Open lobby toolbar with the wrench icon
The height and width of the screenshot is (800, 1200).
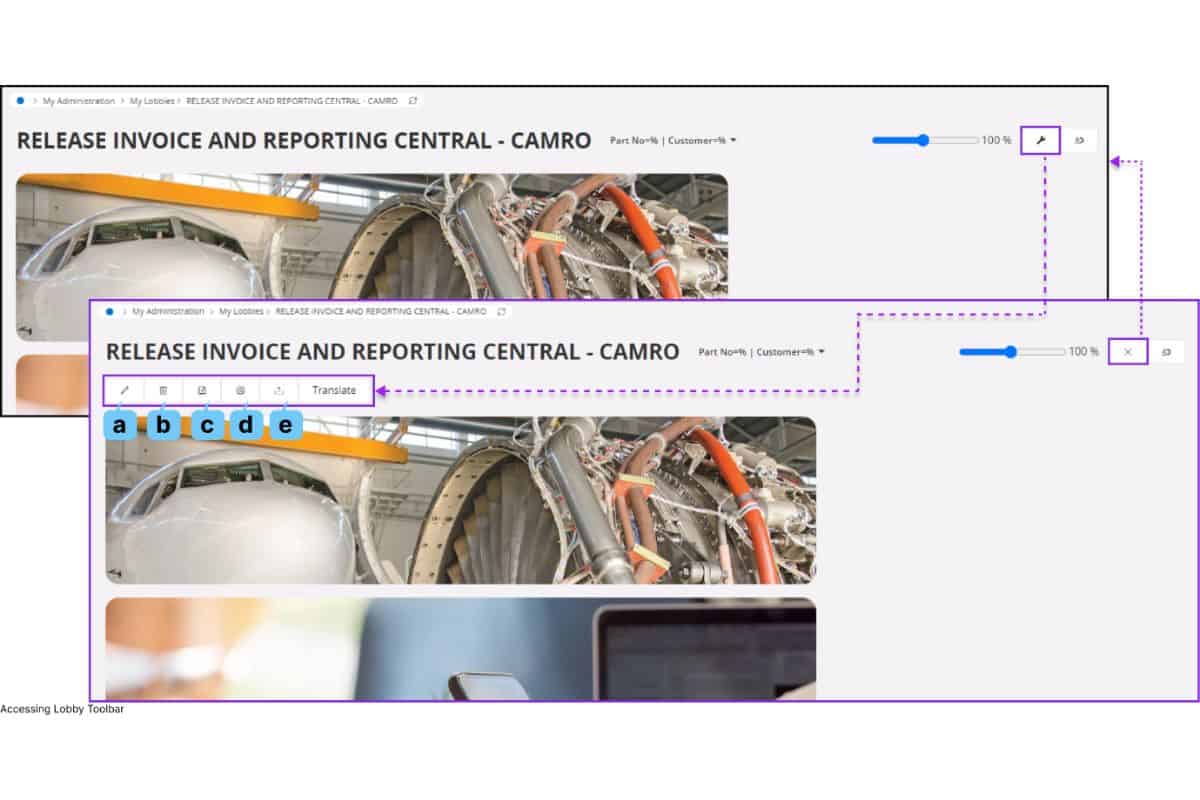[1041, 141]
